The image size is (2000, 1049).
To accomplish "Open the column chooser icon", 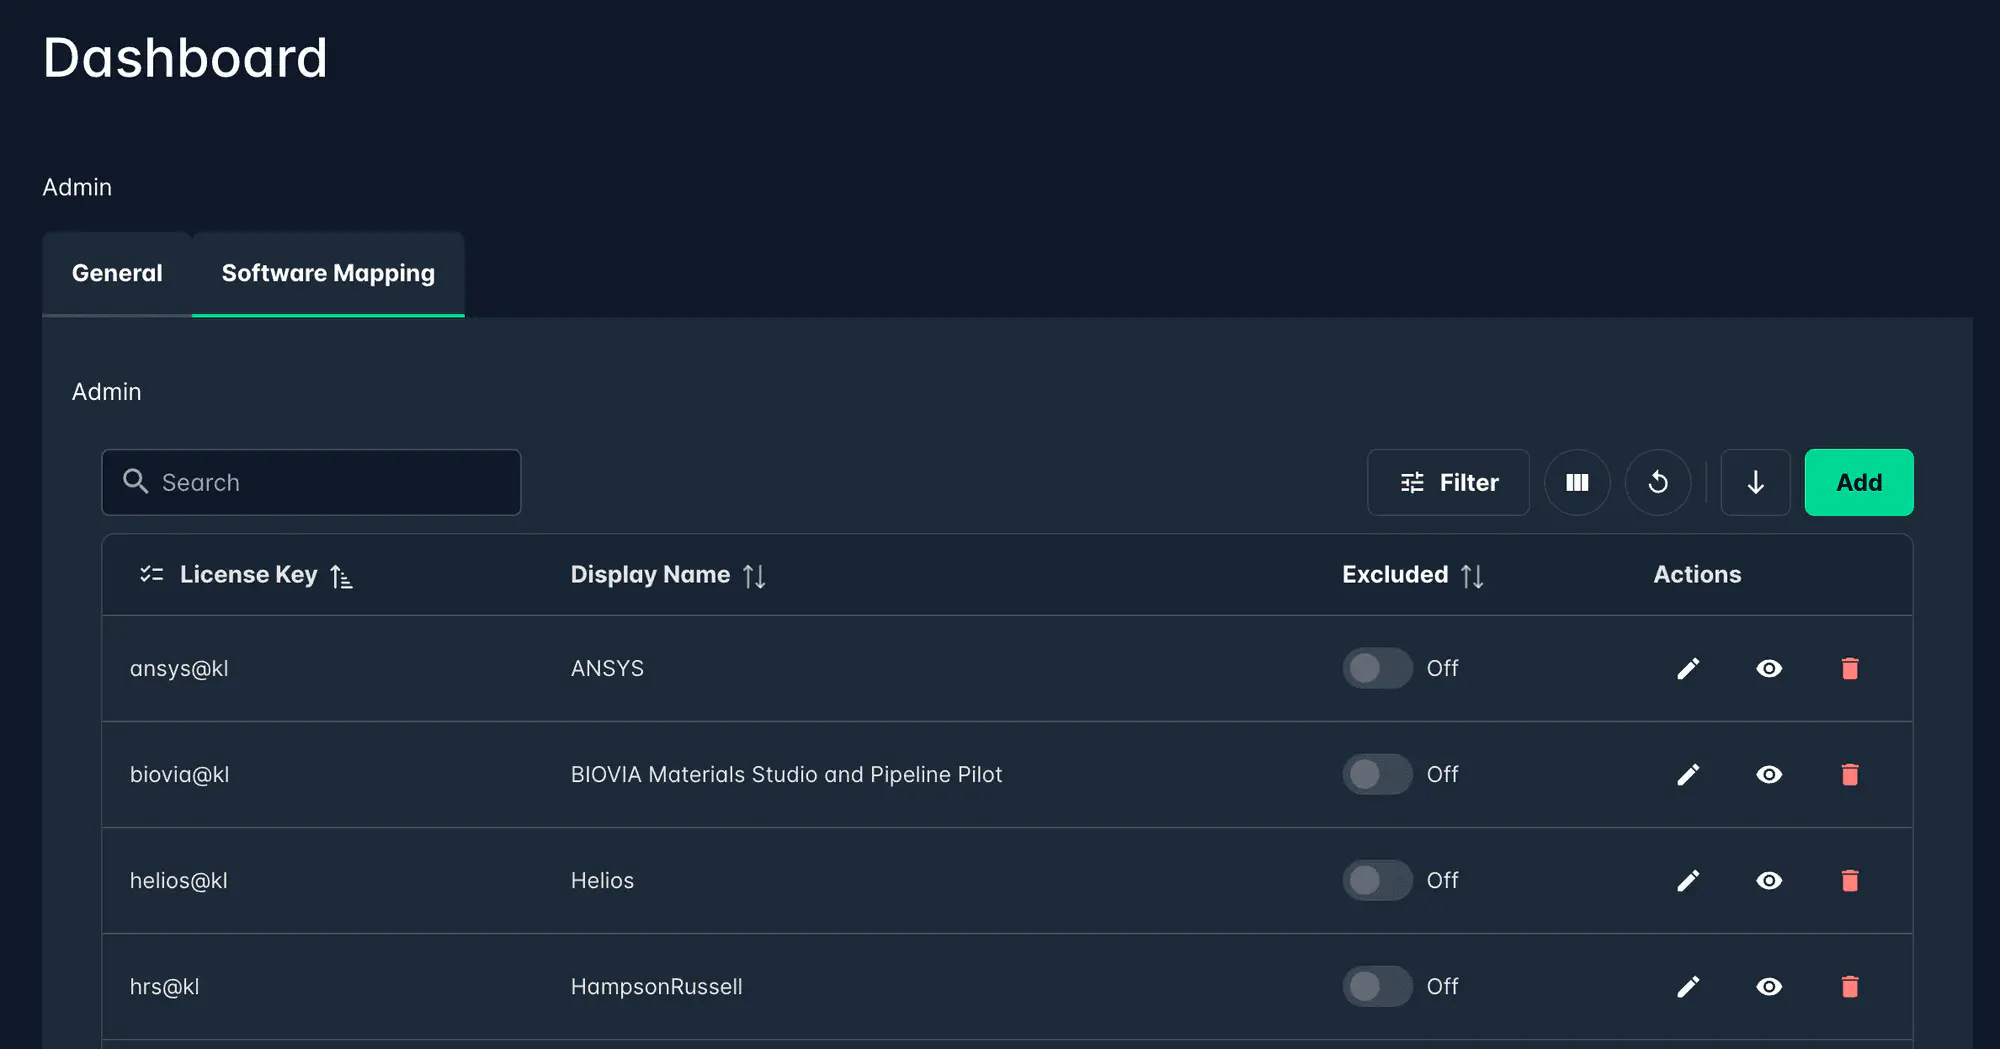I will coord(1577,482).
